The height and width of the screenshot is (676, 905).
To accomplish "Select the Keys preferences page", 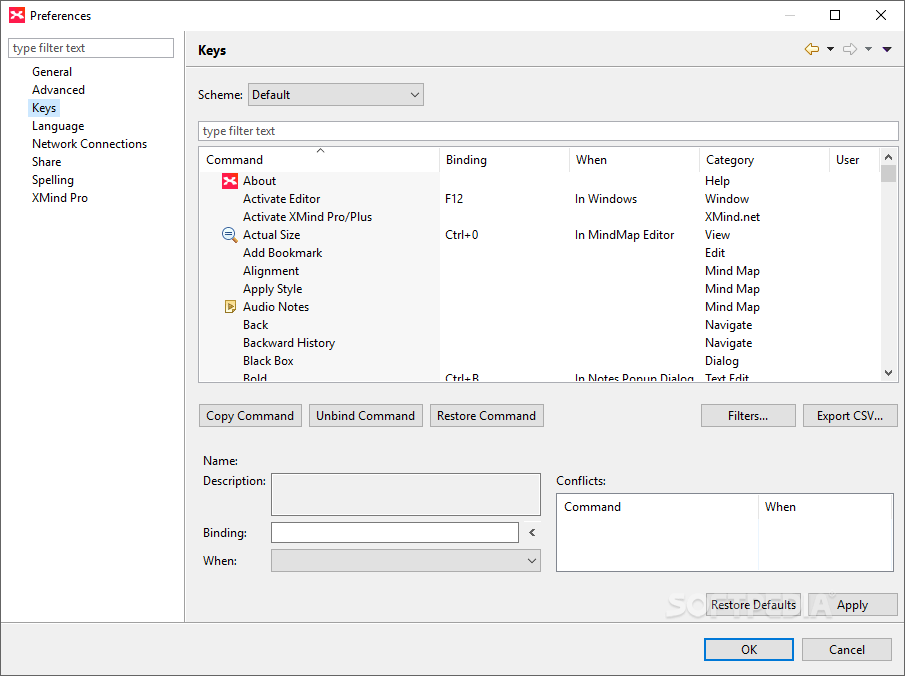I will click(43, 107).
